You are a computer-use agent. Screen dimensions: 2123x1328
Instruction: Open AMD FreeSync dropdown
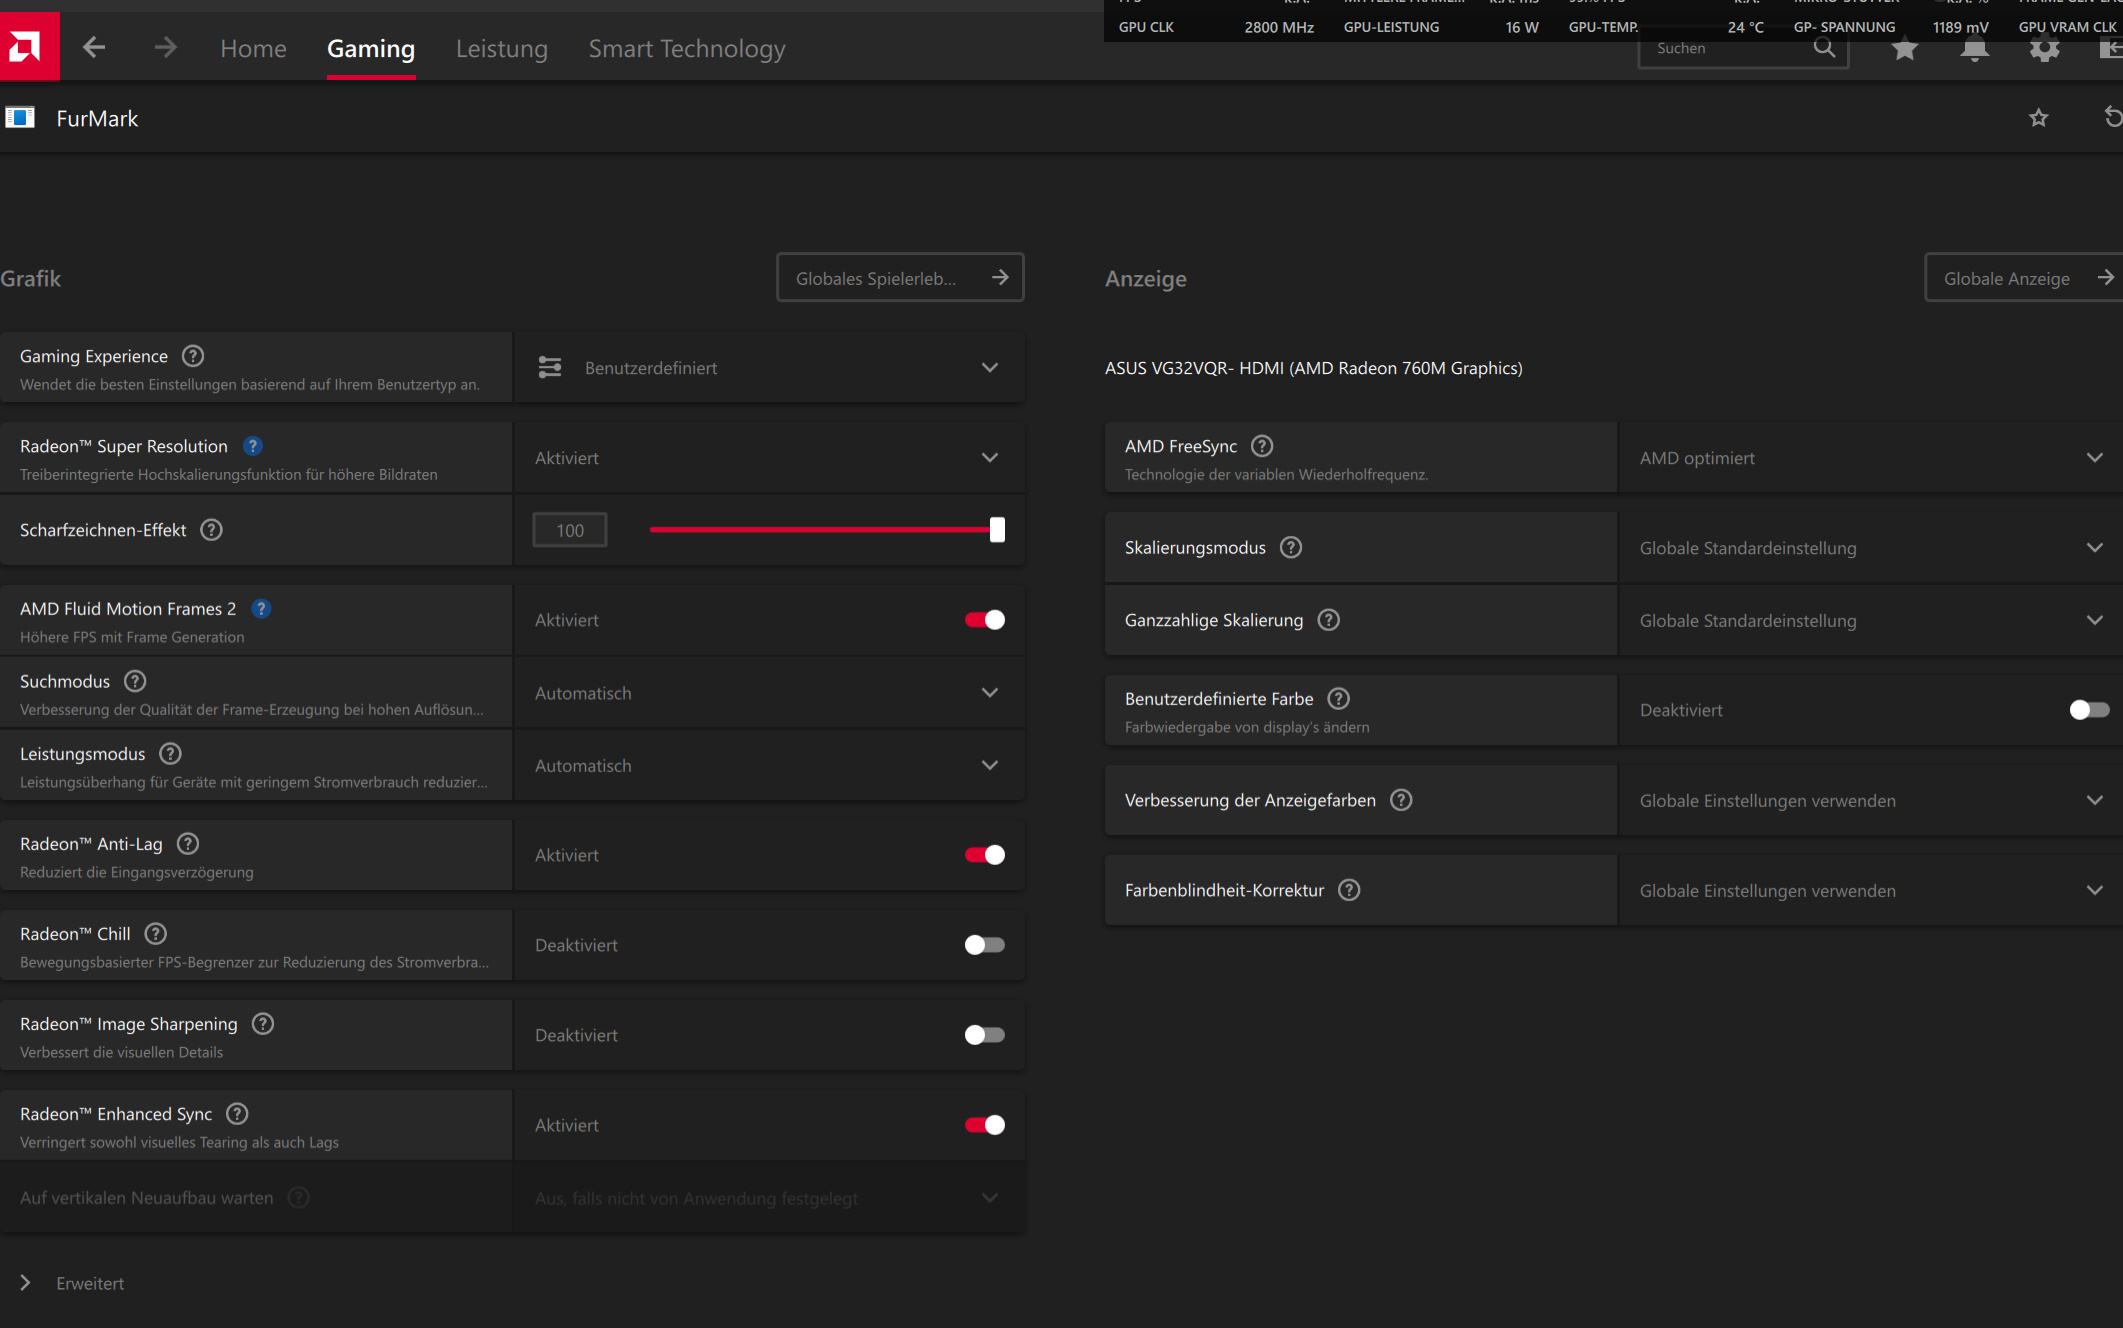point(1870,458)
